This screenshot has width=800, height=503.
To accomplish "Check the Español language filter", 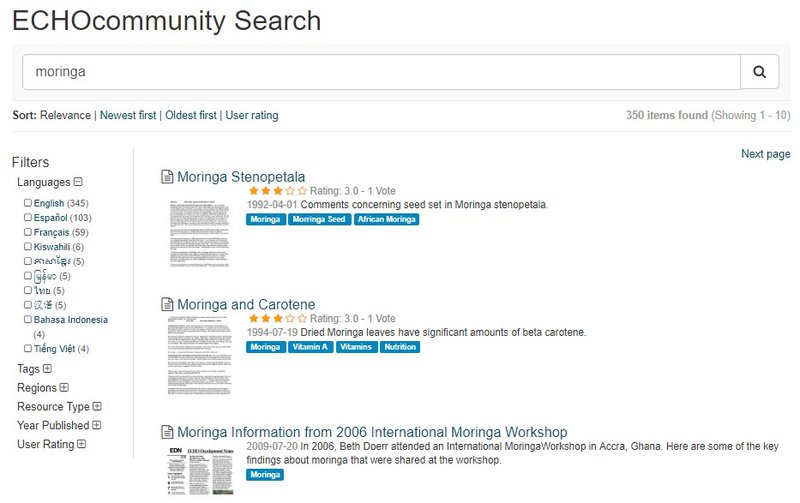I will pos(28,217).
